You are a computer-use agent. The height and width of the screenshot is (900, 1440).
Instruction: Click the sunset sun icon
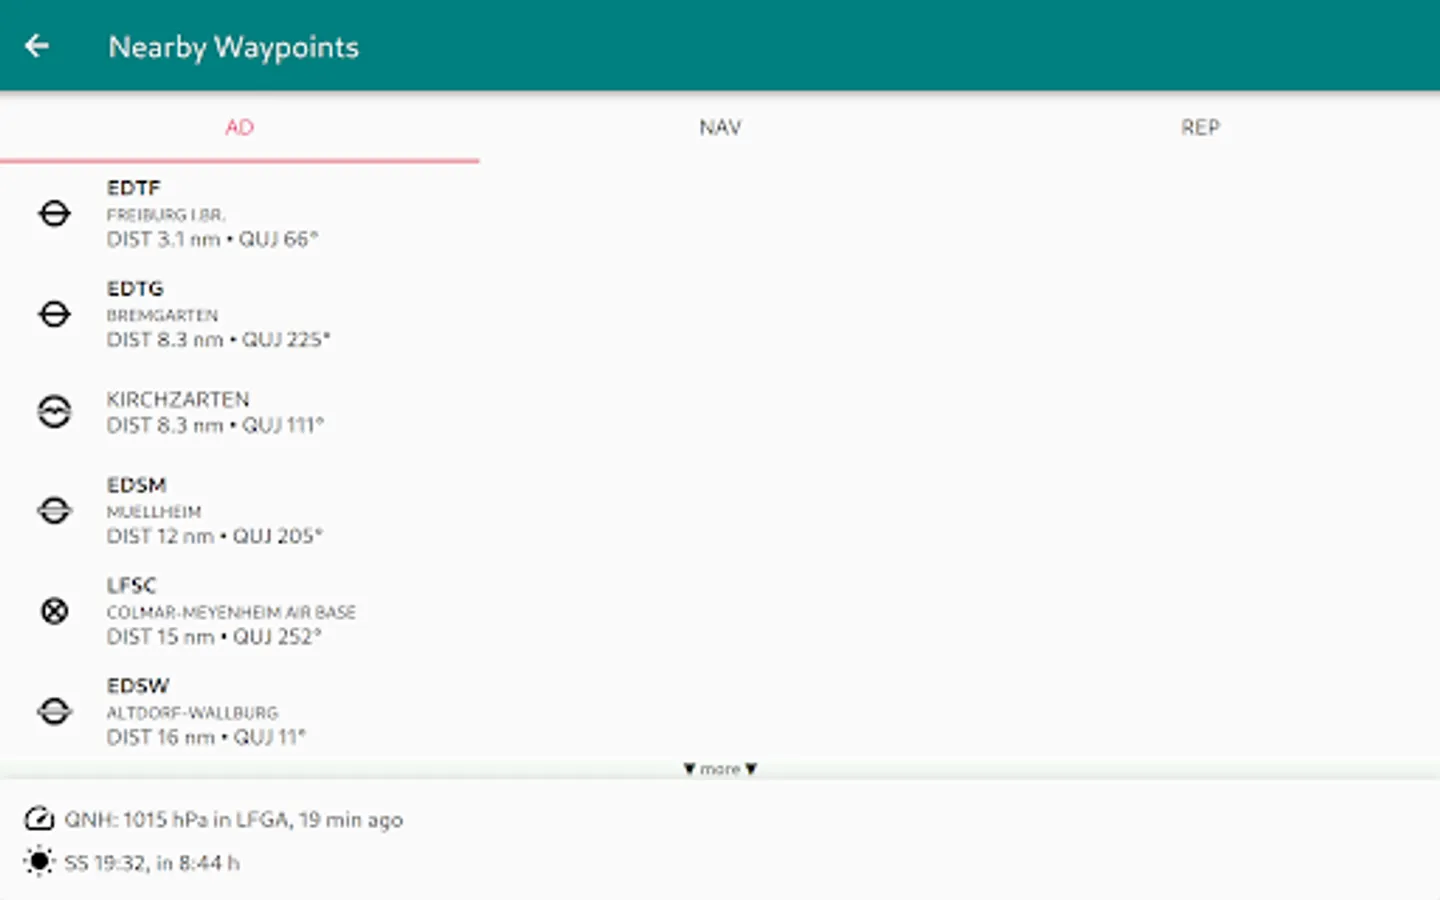tap(39, 861)
